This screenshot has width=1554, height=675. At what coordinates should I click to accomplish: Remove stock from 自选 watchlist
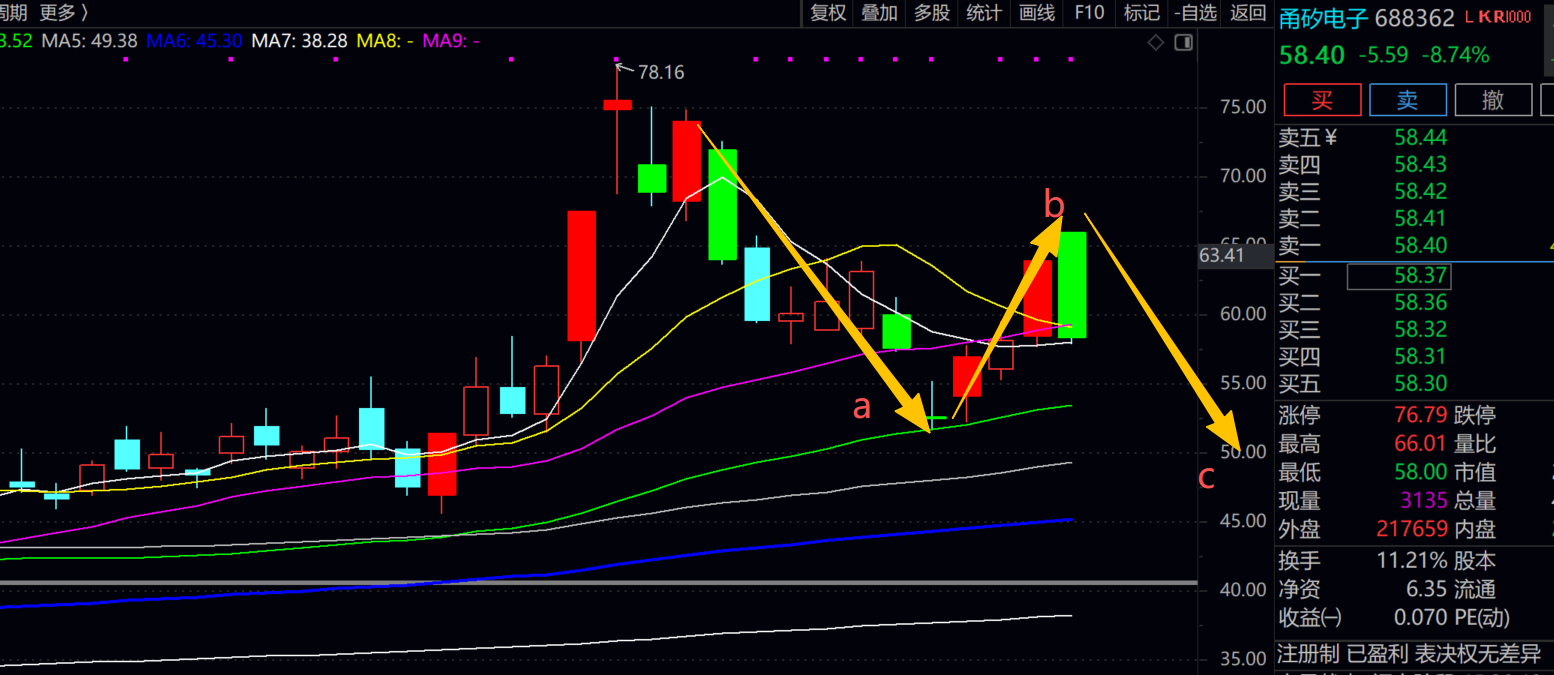tap(1195, 13)
